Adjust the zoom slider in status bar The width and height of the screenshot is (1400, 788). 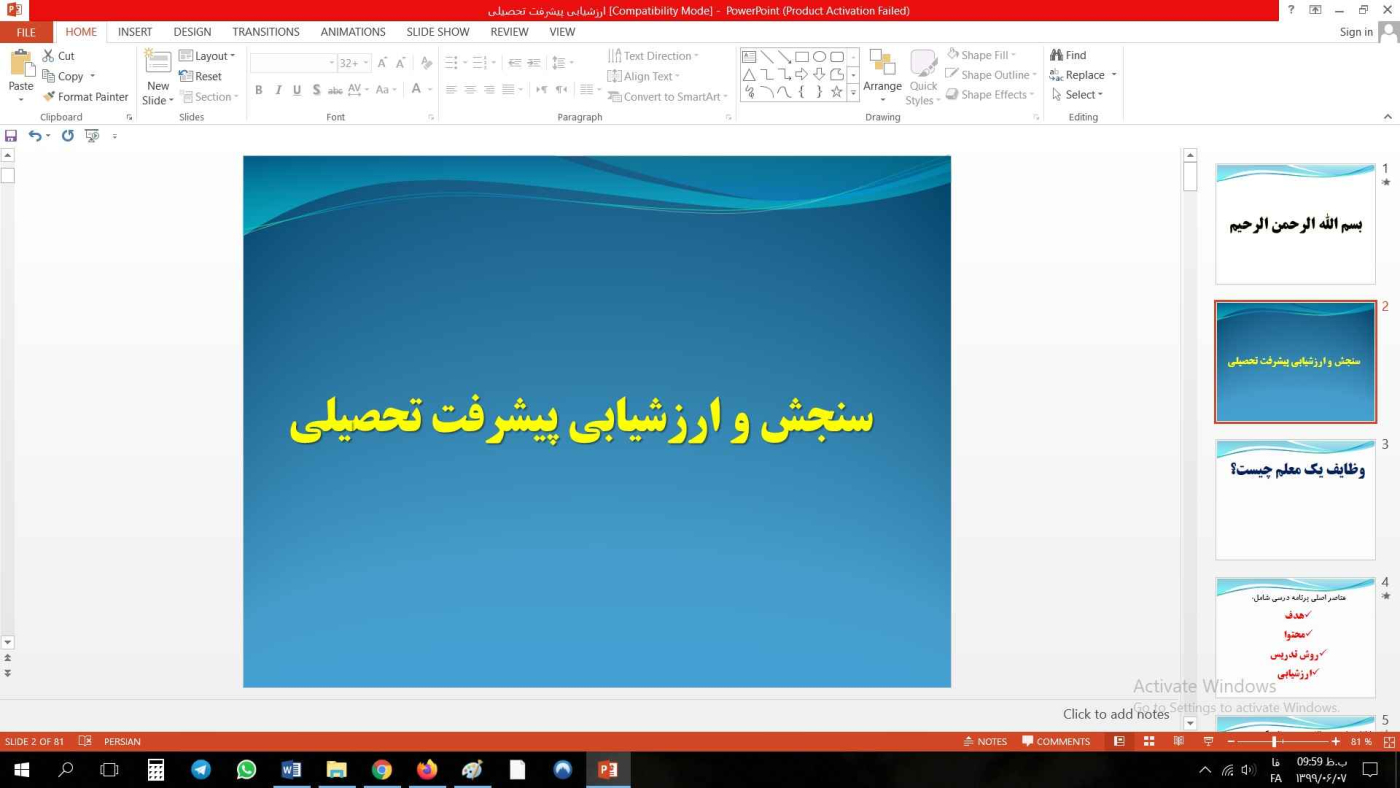1274,741
